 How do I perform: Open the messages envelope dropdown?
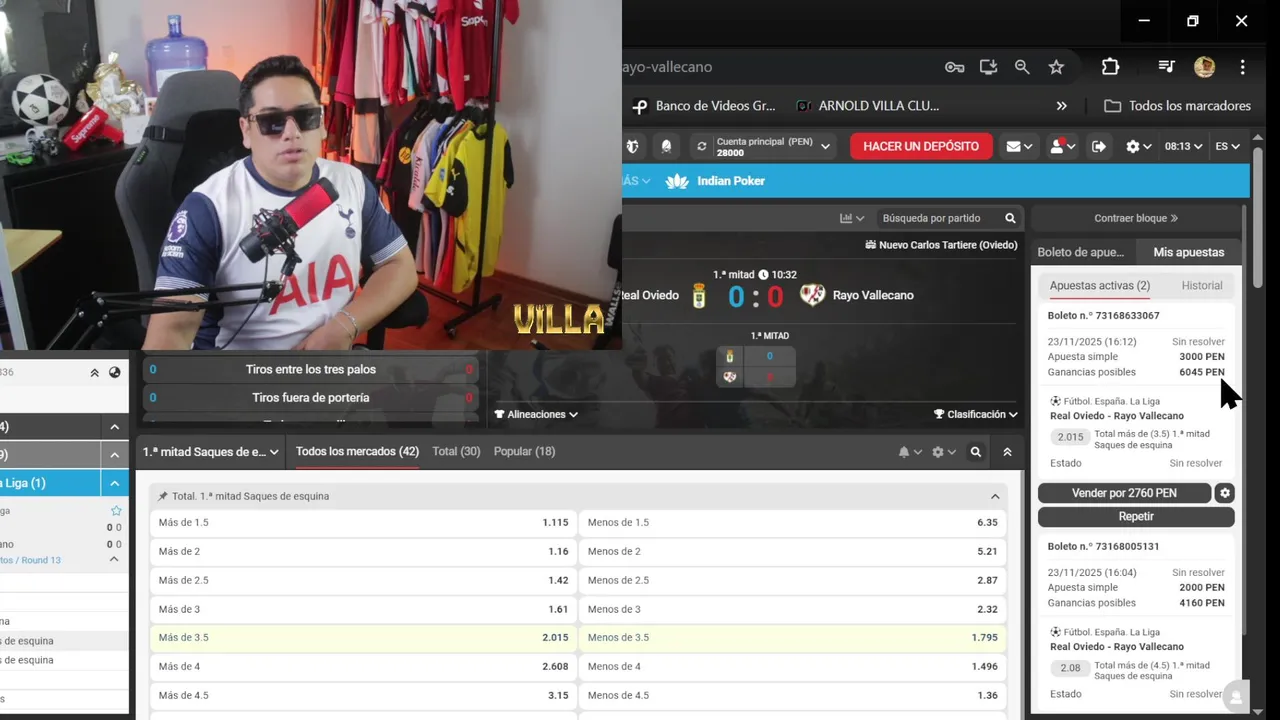point(1020,146)
